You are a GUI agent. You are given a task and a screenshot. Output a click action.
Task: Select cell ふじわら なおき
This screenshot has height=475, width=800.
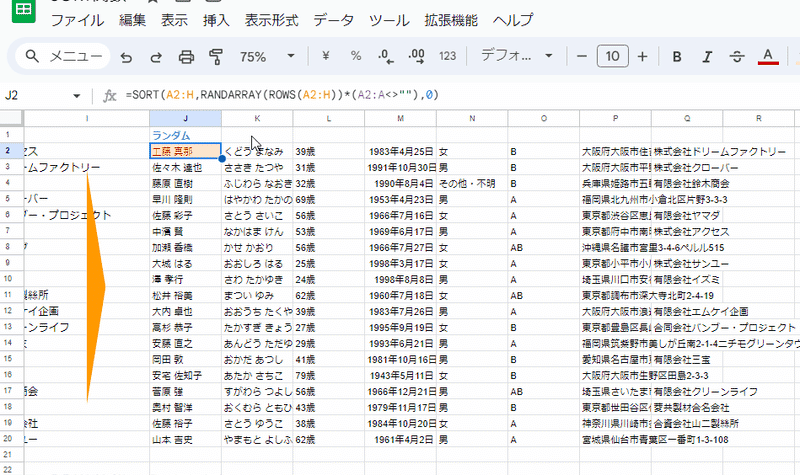[x=257, y=183]
